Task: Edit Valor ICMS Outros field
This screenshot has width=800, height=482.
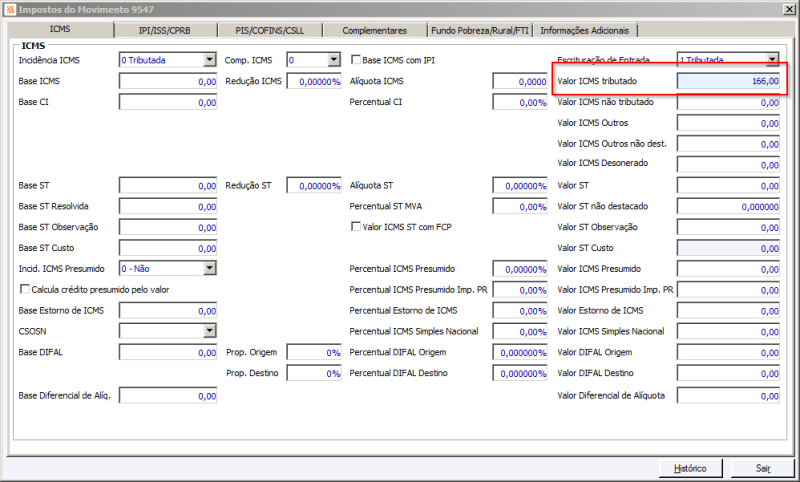Action: click(x=728, y=123)
